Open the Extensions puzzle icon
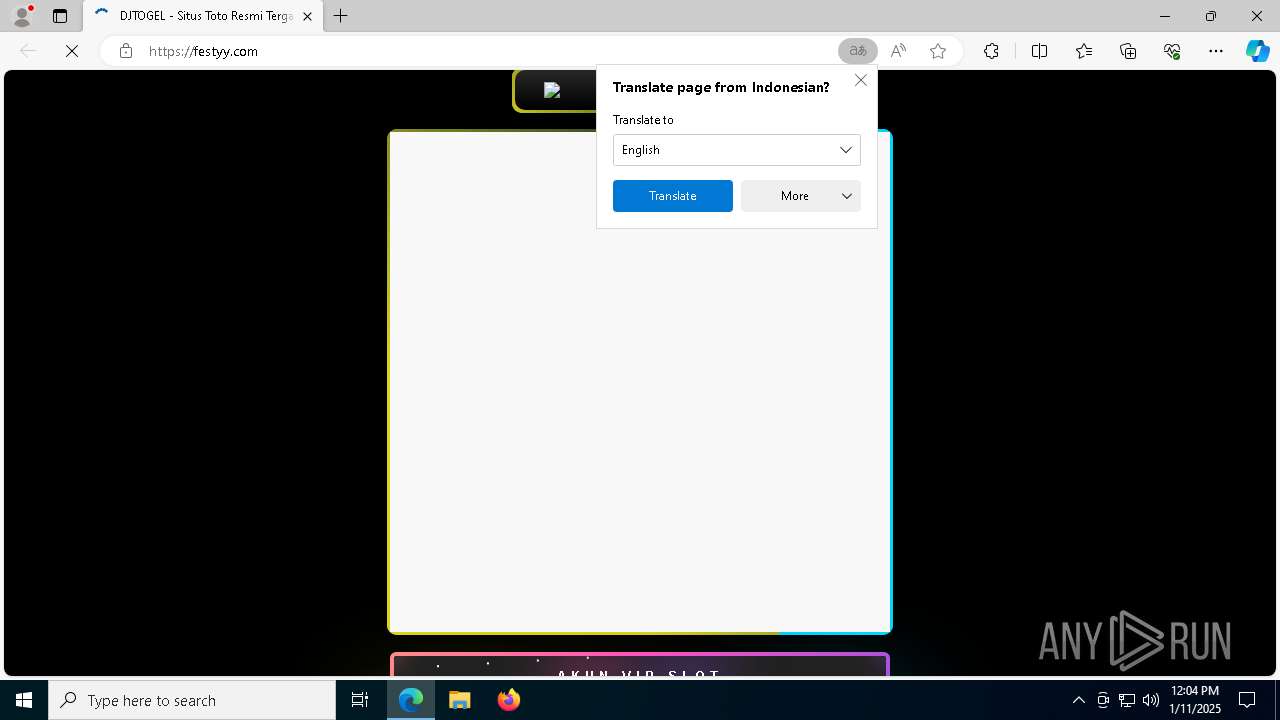The height and width of the screenshot is (720, 1280). pos(991,51)
